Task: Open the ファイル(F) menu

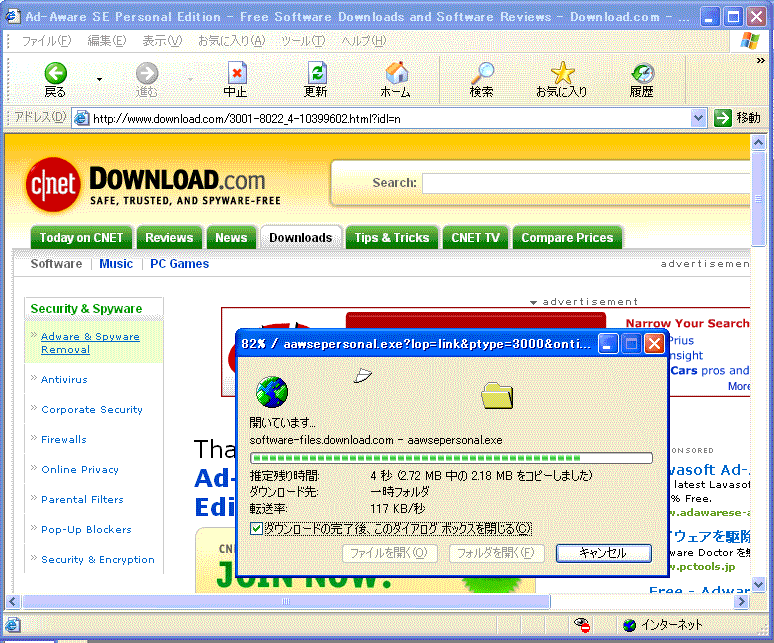Action: pos(46,40)
